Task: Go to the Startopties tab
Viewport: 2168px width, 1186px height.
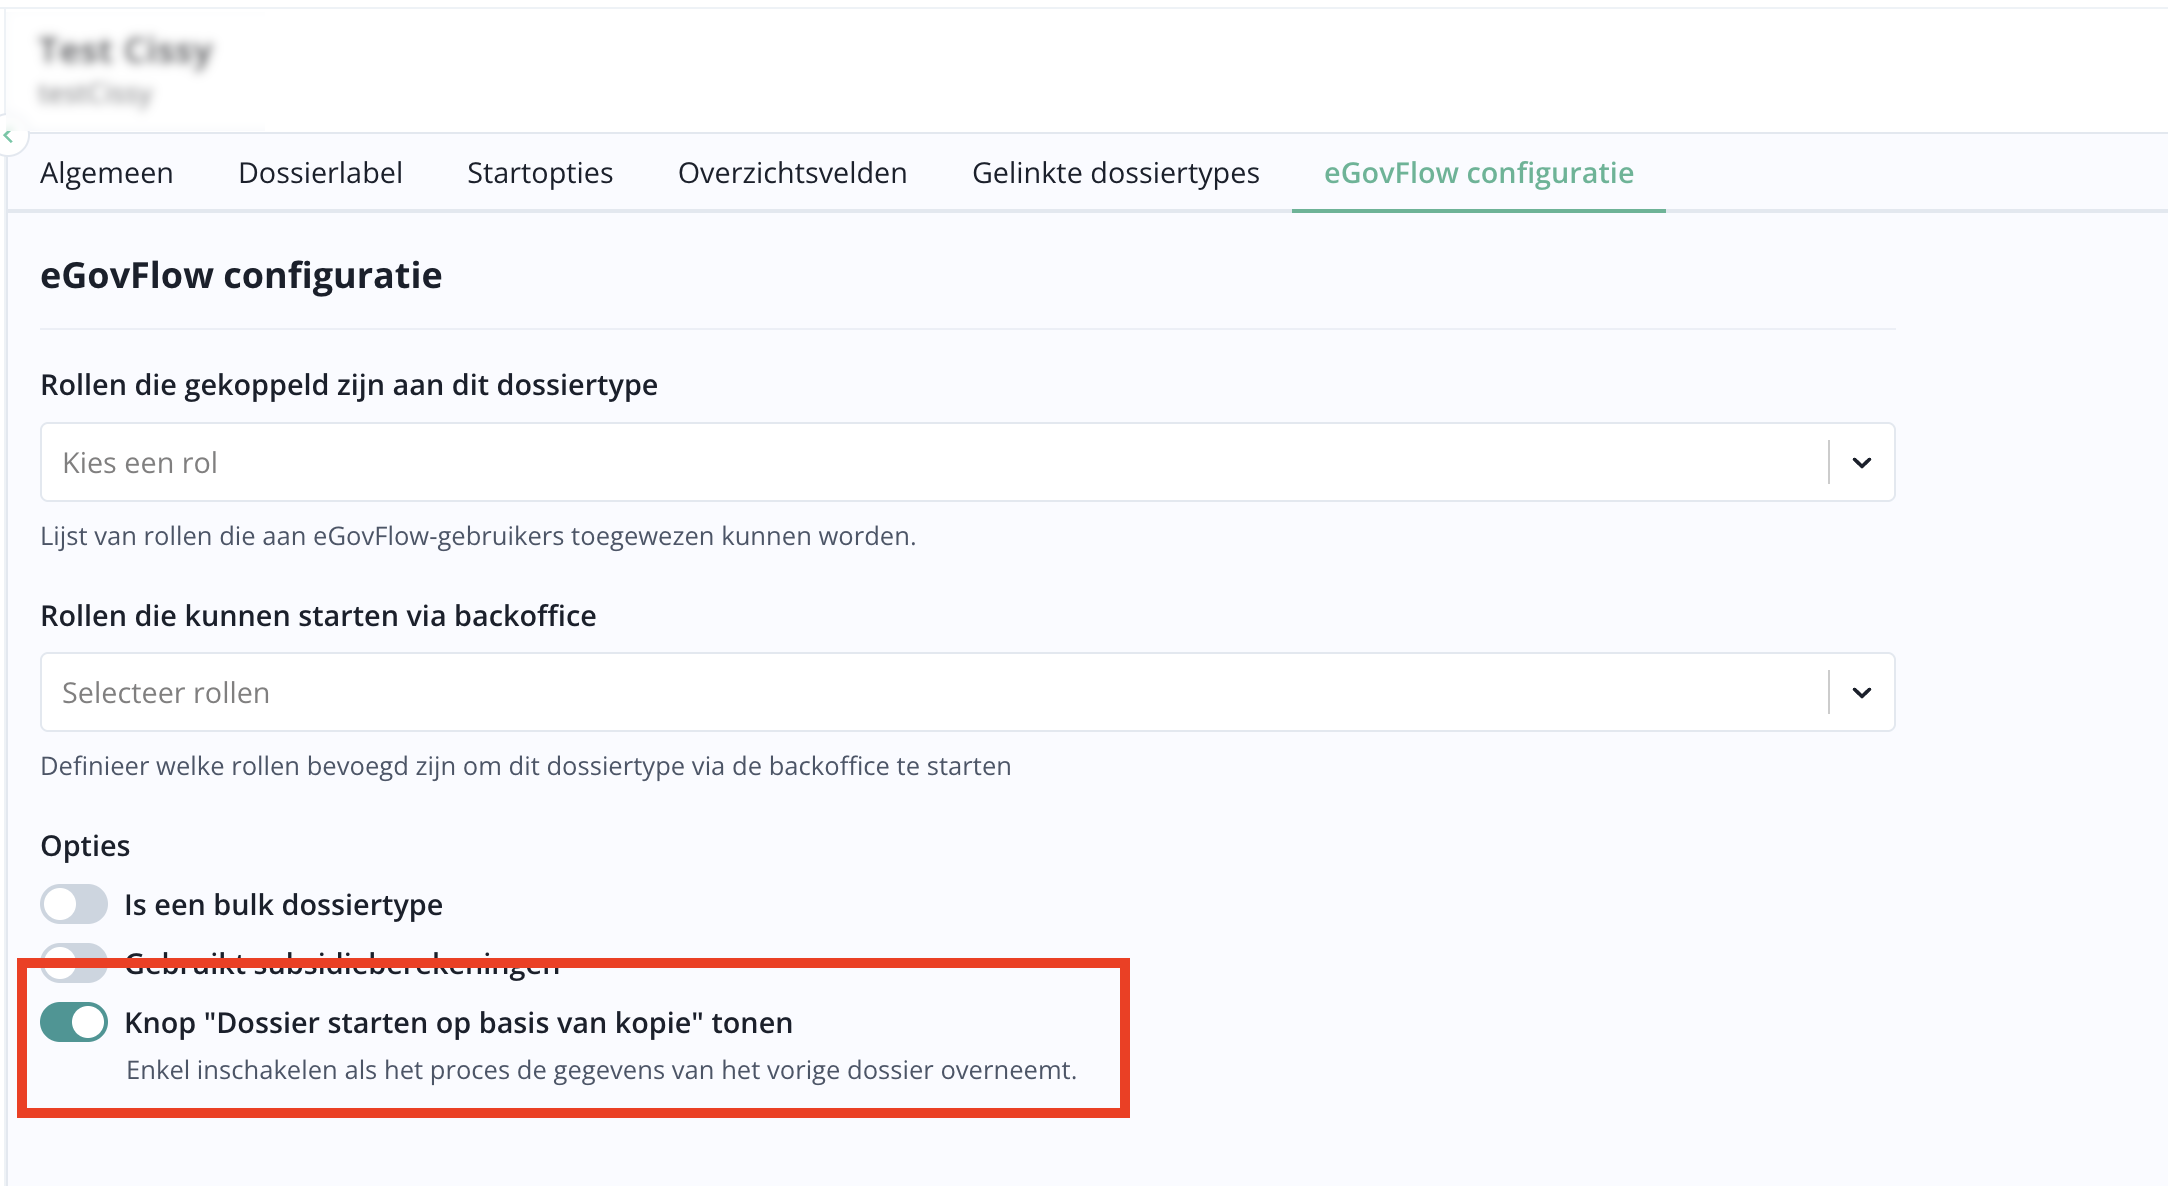Action: pyautogui.click(x=540, y=173)
